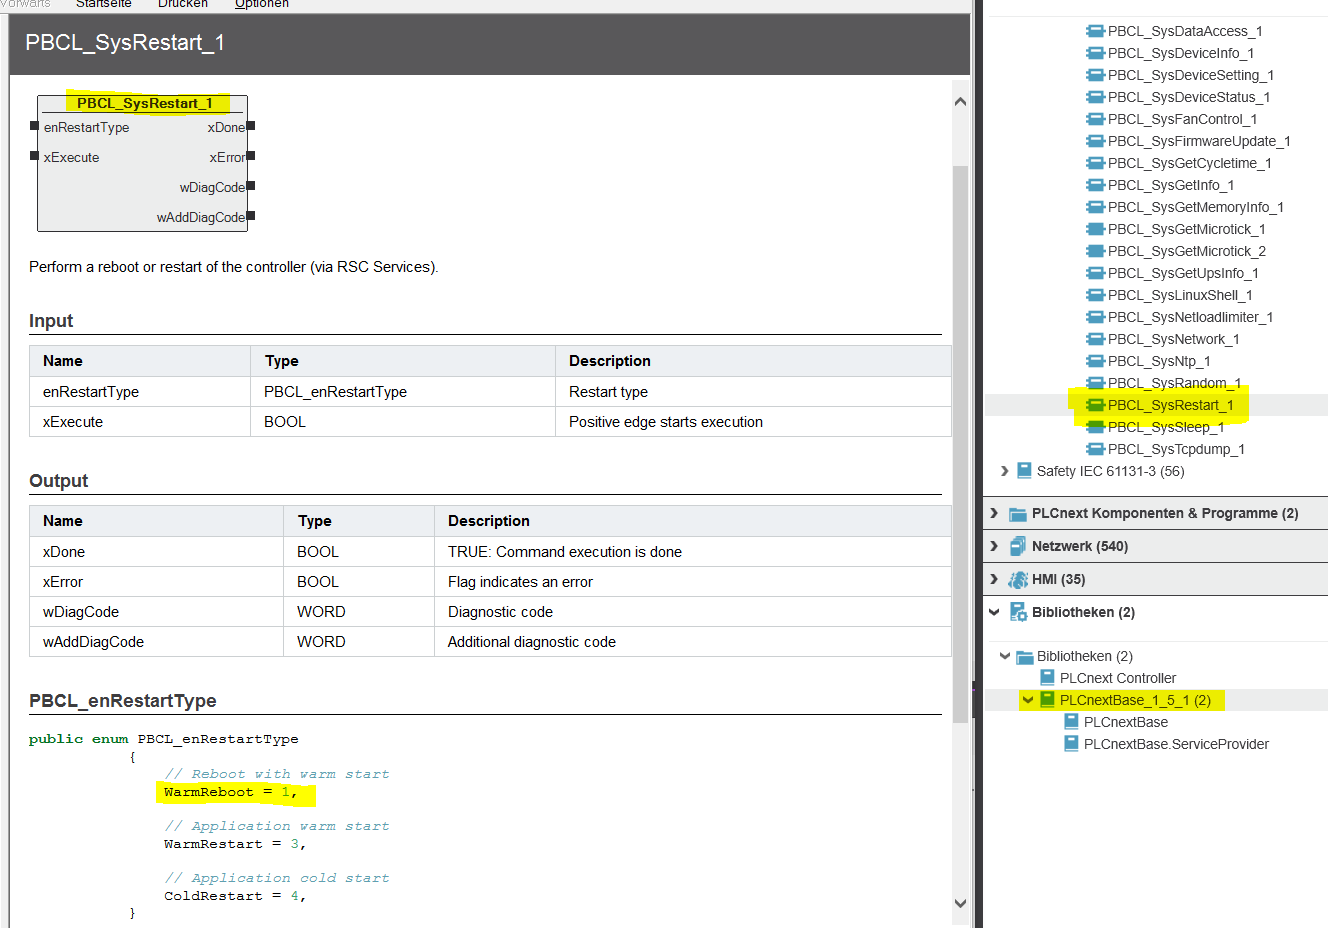Click the enRestartType input pin on block
The width and height of the screenshot is (1328, 928).
click(x=35, y=126)
